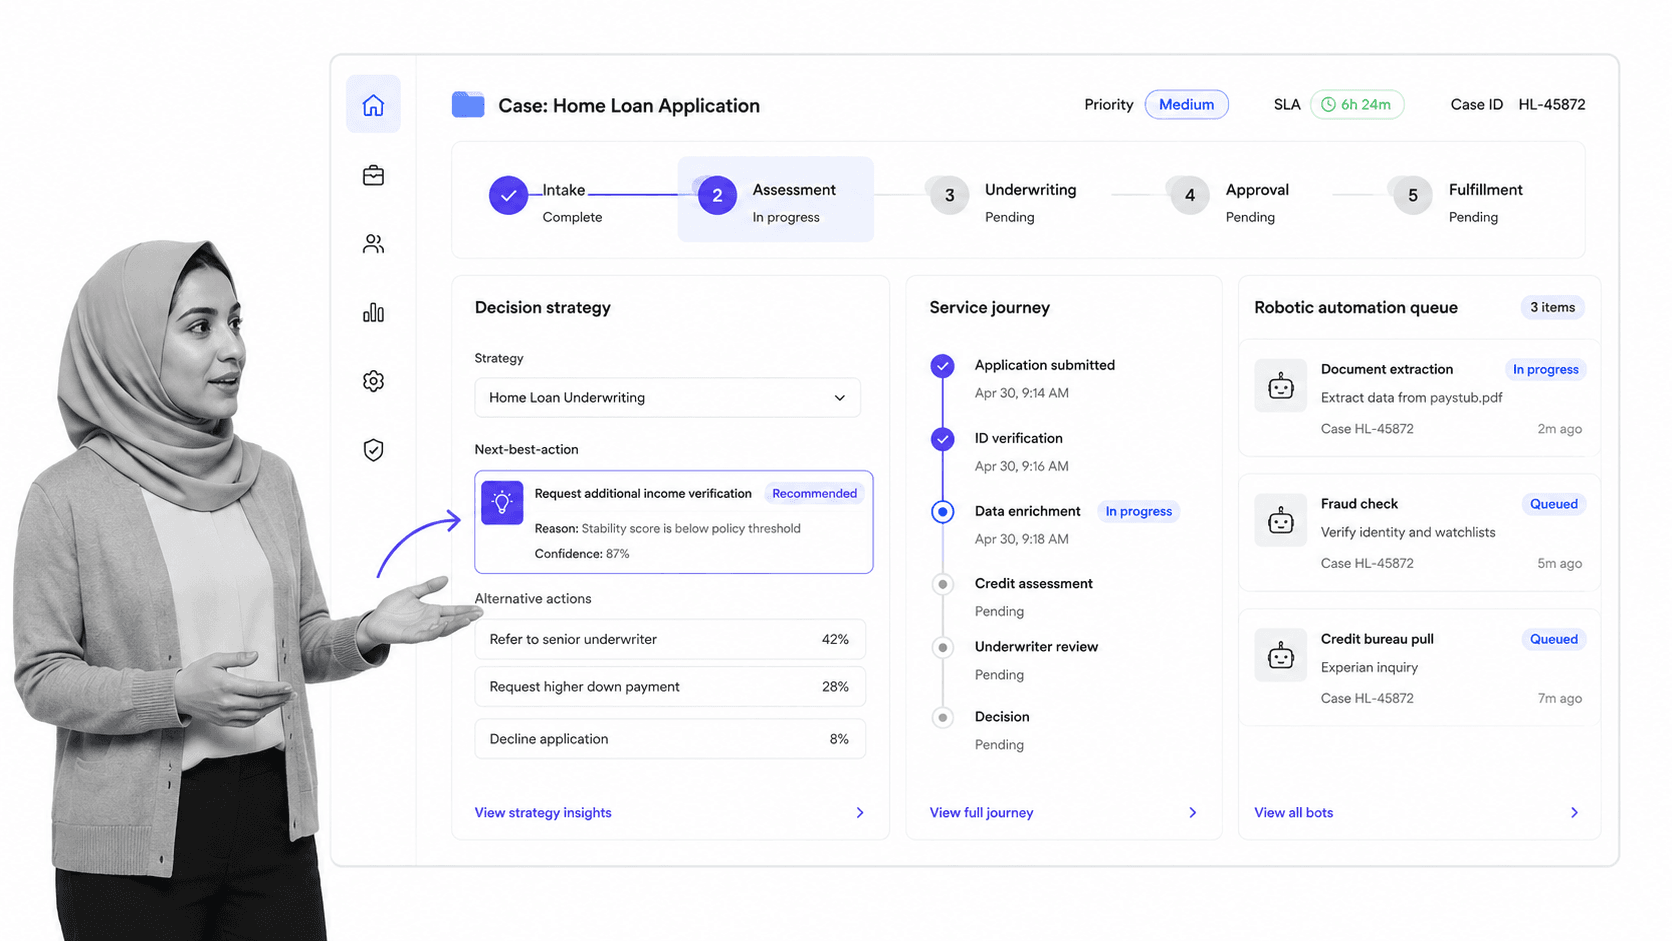Open the people icon in the sidebar
This screenshot has width=1672, height=941.
(373, 244)
